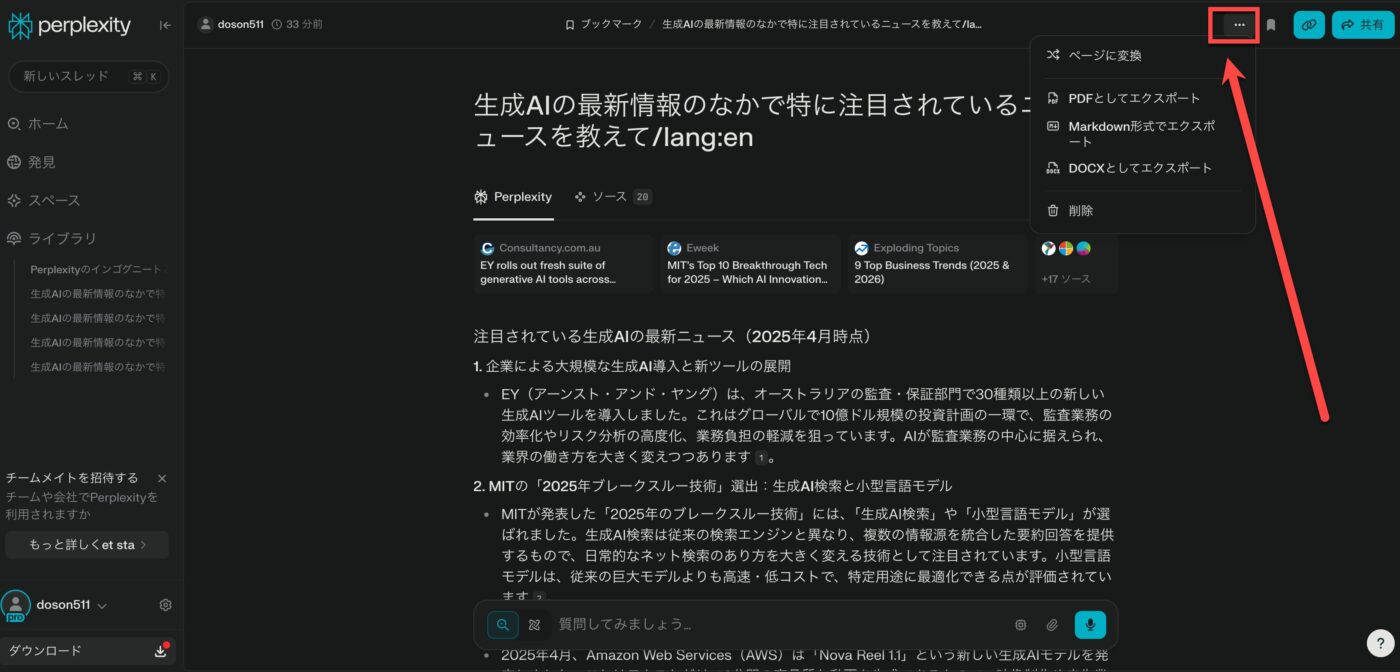1400x672 pixels.
Task: Select Markdown形式でエクスポート menu entry
Action: (1140, 133)
